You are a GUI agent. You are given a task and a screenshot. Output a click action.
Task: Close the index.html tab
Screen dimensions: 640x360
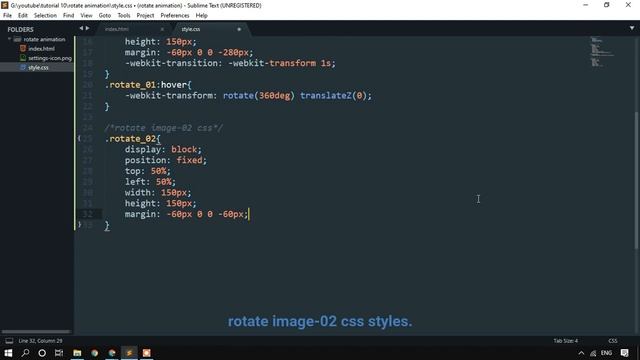[x=162, y=29]
